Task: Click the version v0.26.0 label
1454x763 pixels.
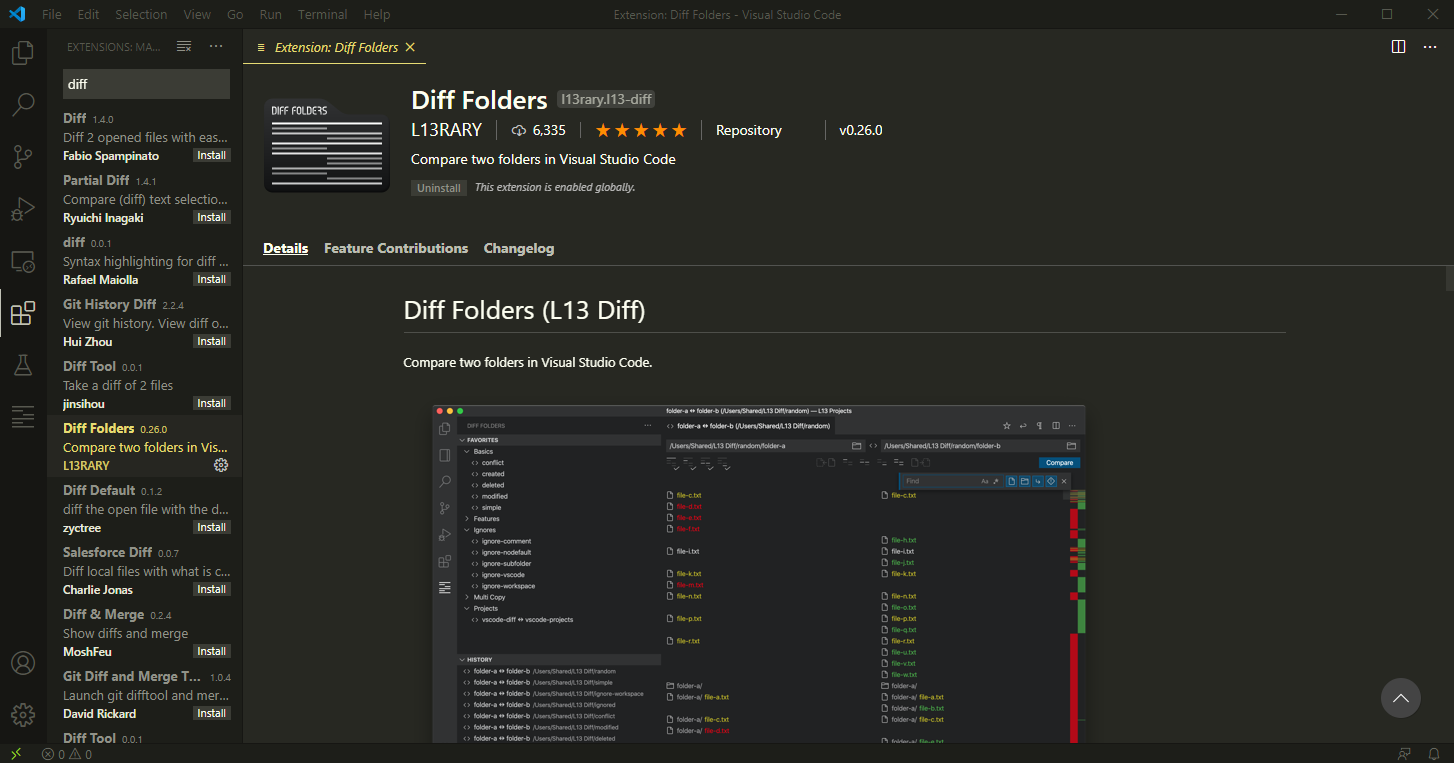Action: (x=860, y=130)
